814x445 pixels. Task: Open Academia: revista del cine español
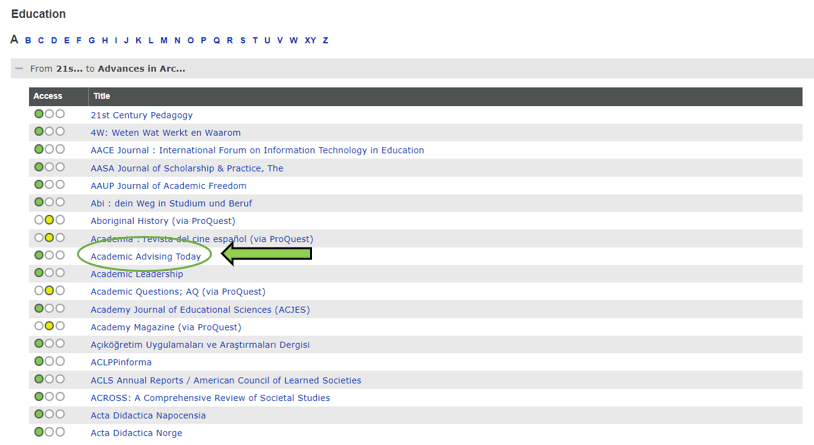202,239
